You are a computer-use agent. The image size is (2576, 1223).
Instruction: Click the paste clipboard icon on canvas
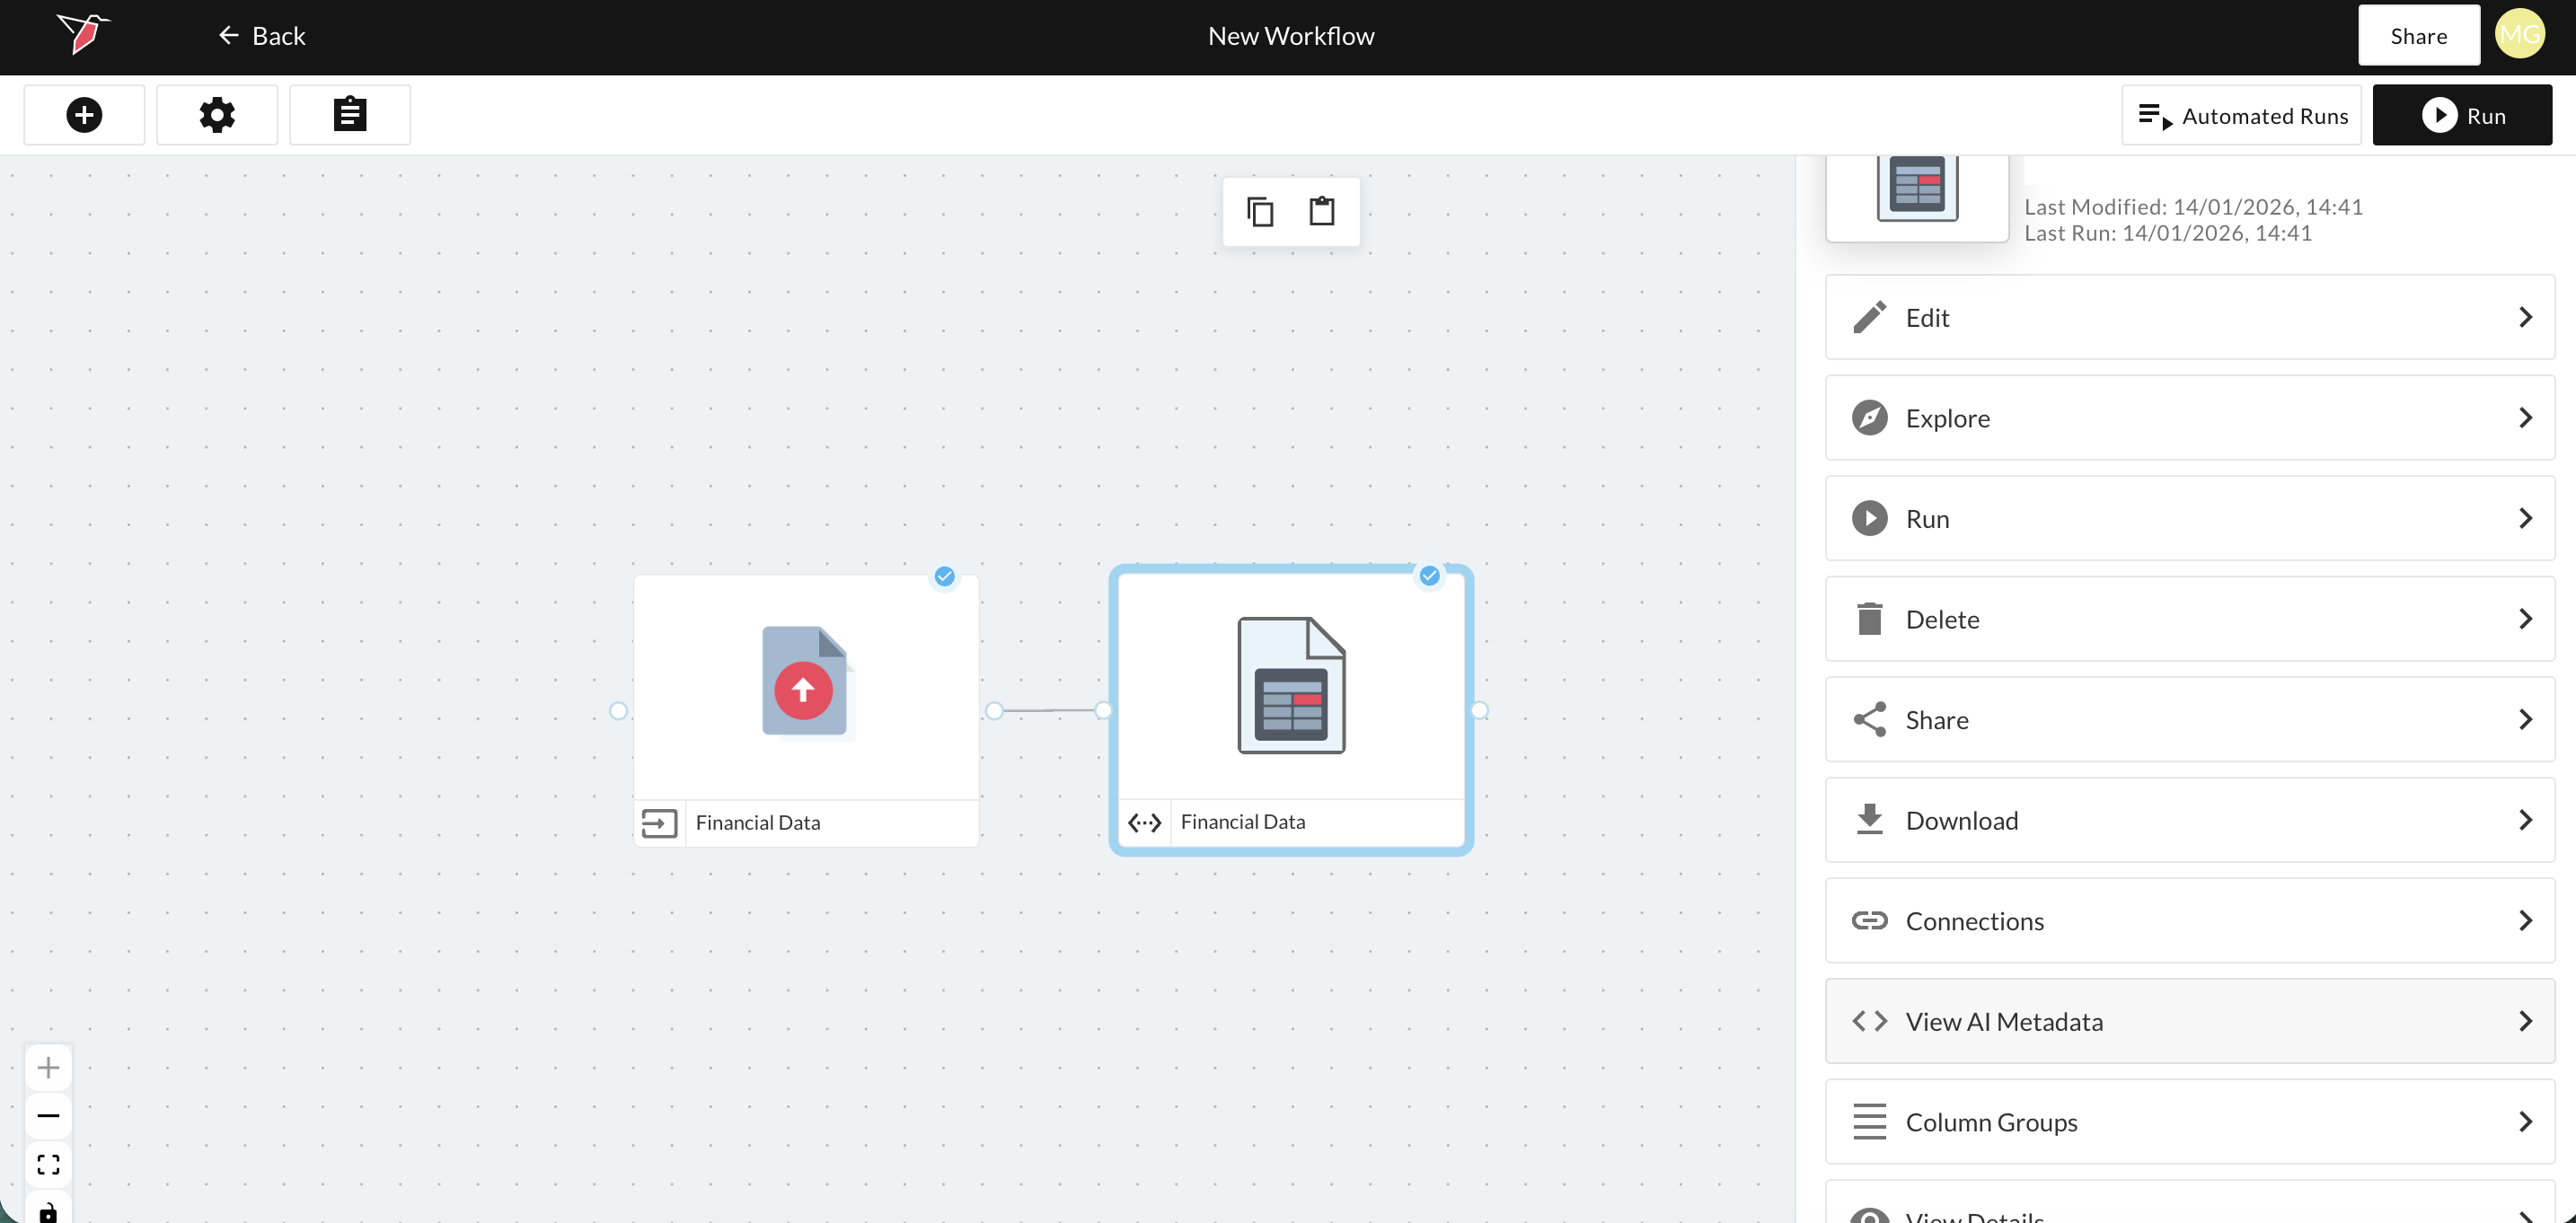coord(1322,212)
